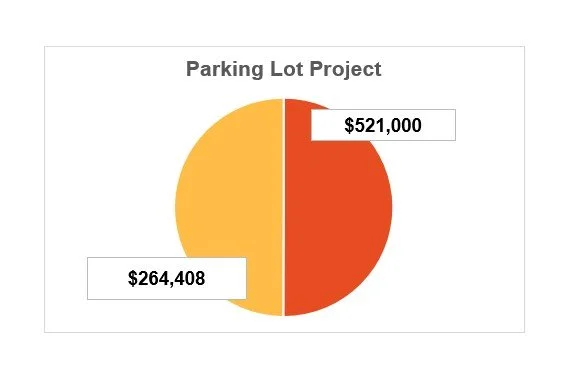Click the dollar sign in $264,408 label
The width and height of the screenshot is (574, 367).
tap(133, 278)
